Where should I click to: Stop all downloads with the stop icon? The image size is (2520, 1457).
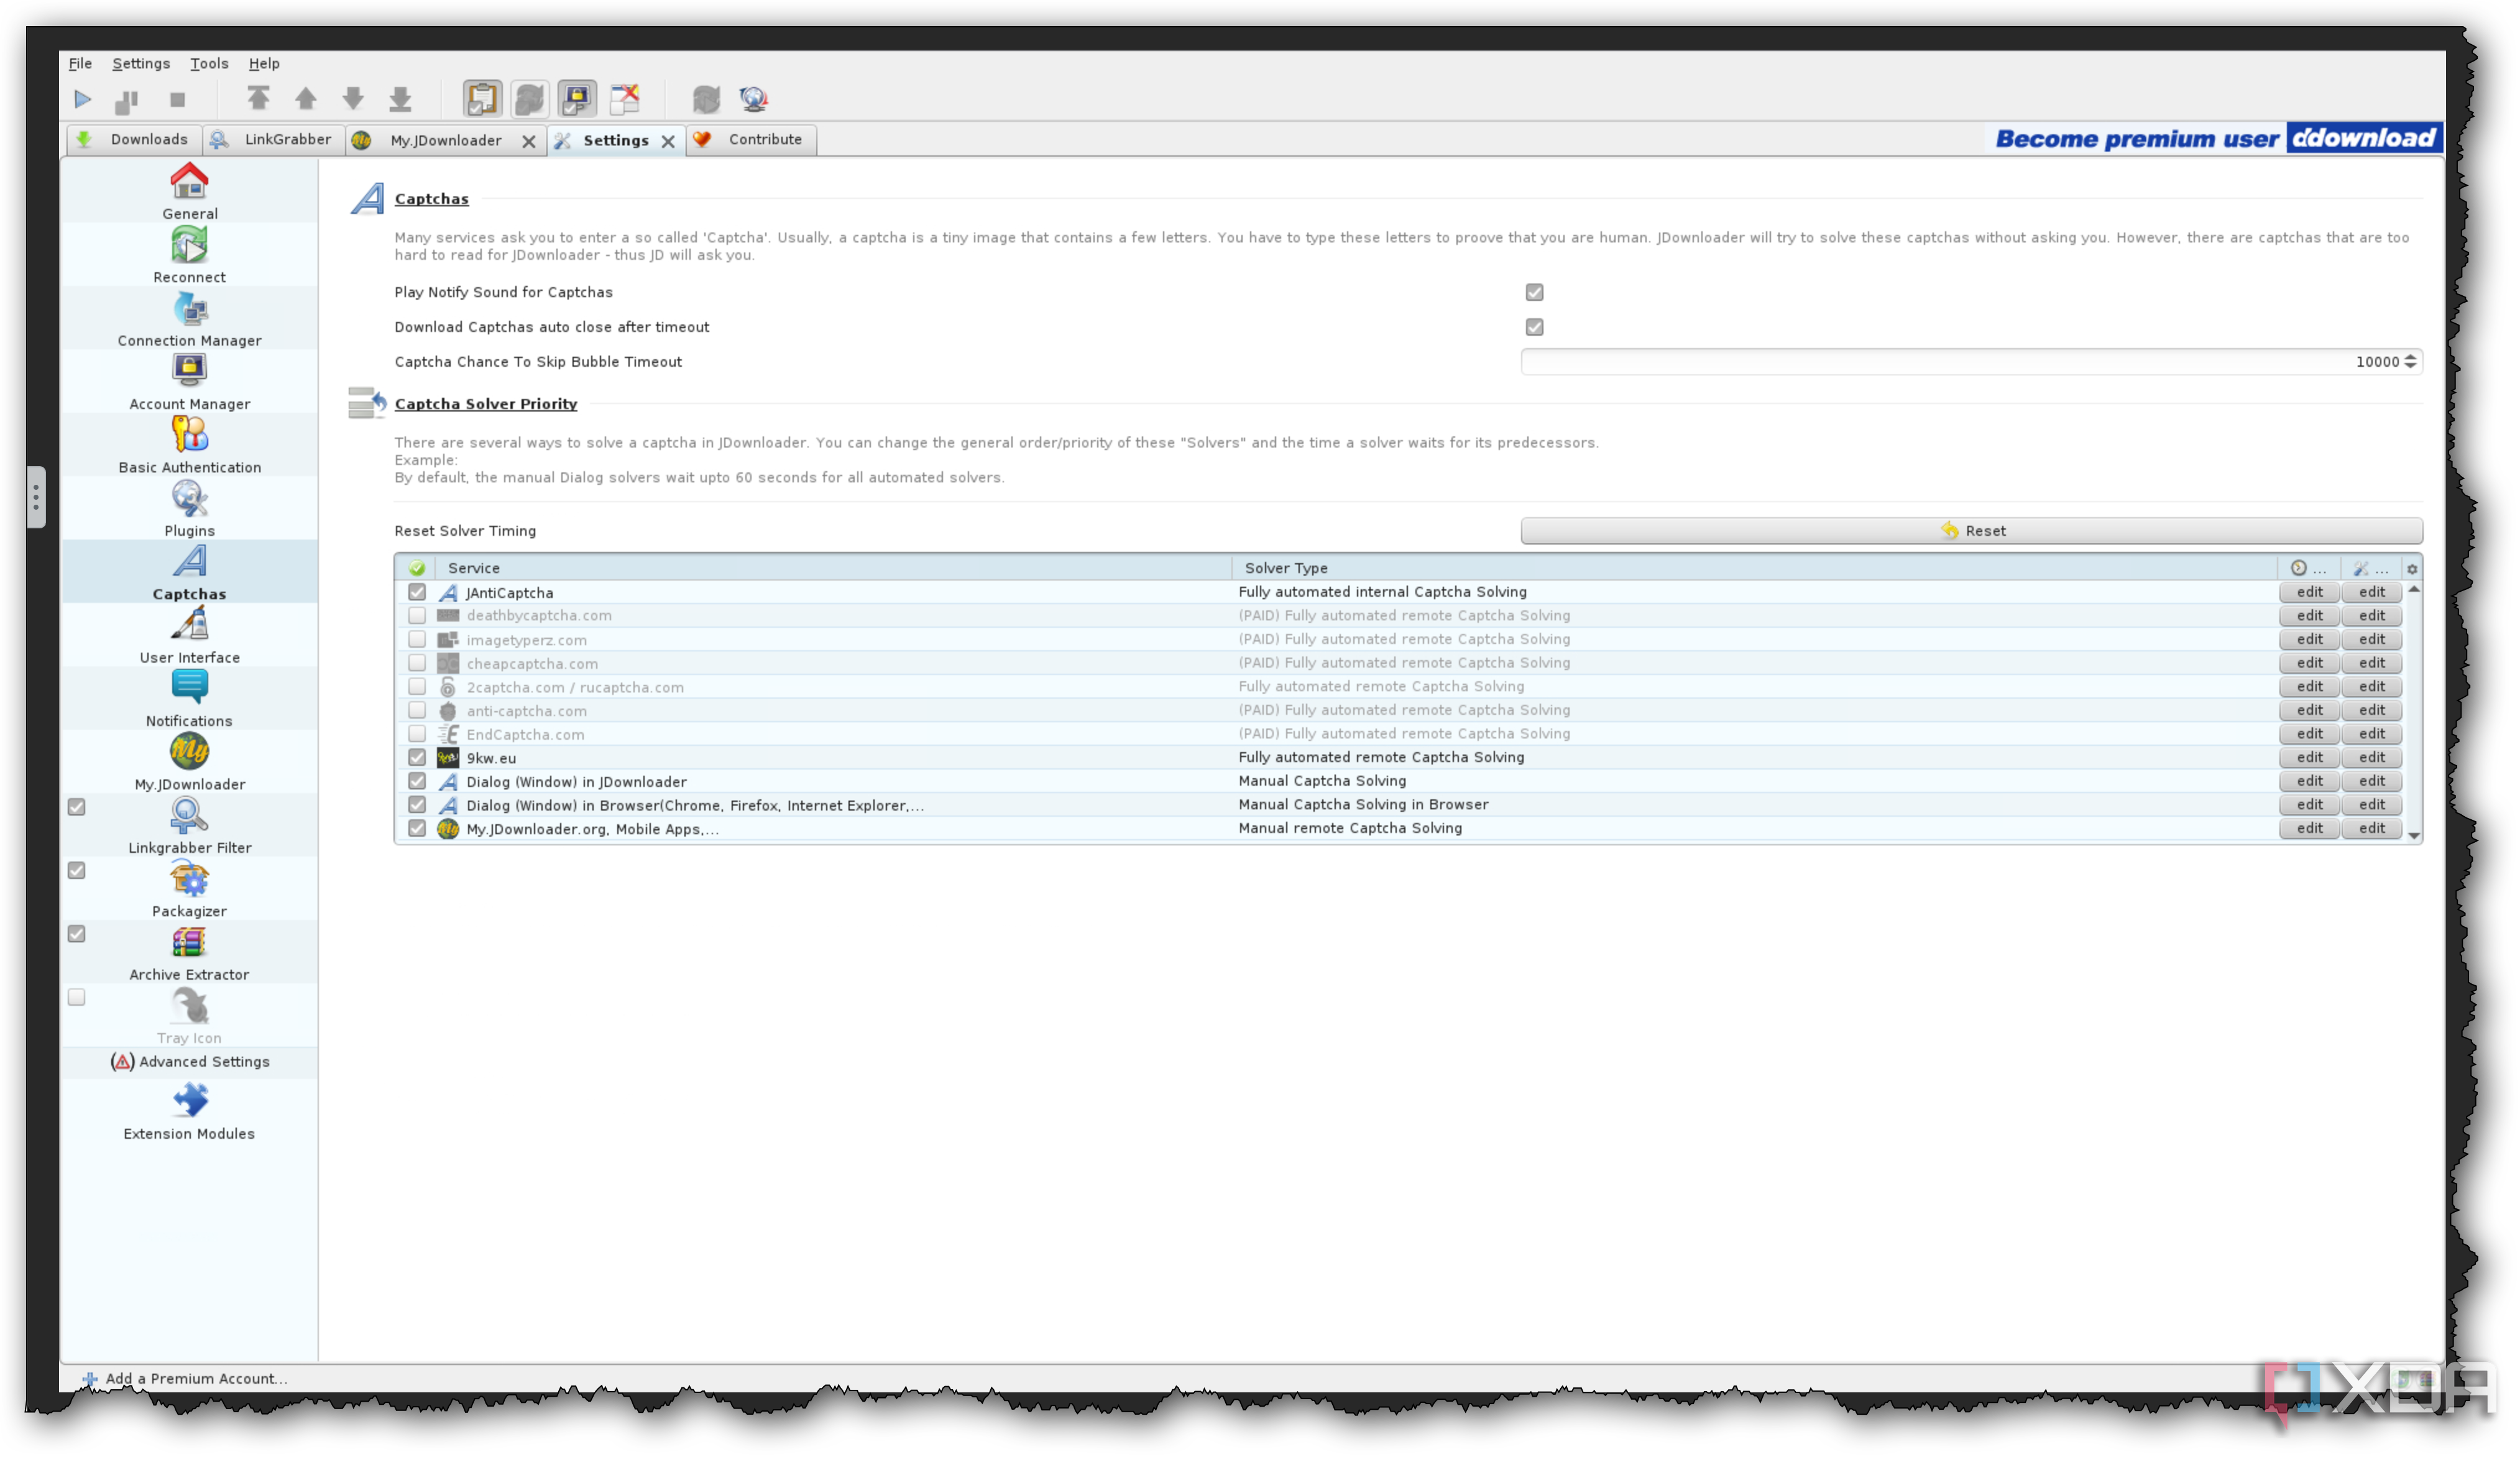point(177,99)
